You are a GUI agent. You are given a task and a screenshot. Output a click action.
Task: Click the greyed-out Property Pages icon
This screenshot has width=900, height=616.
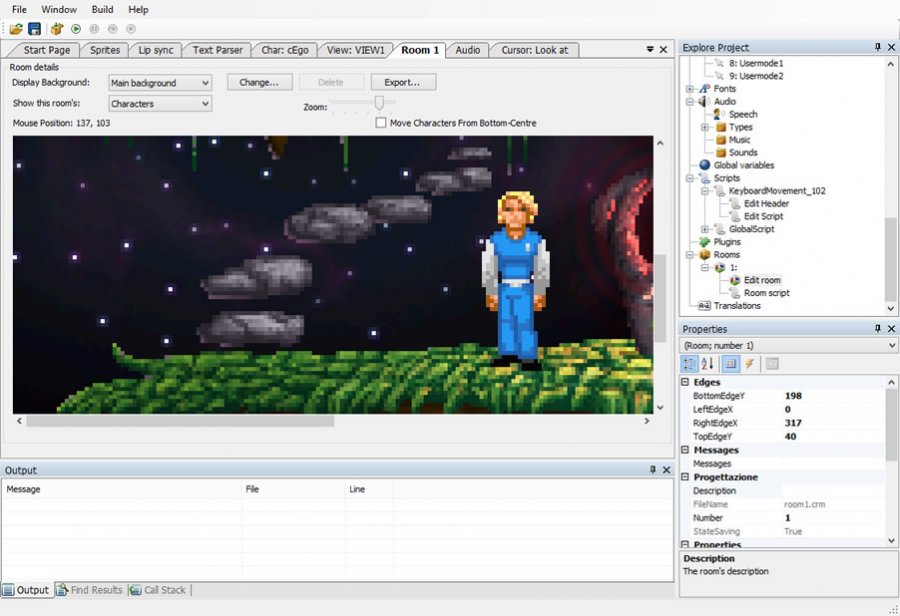[772, 363]
